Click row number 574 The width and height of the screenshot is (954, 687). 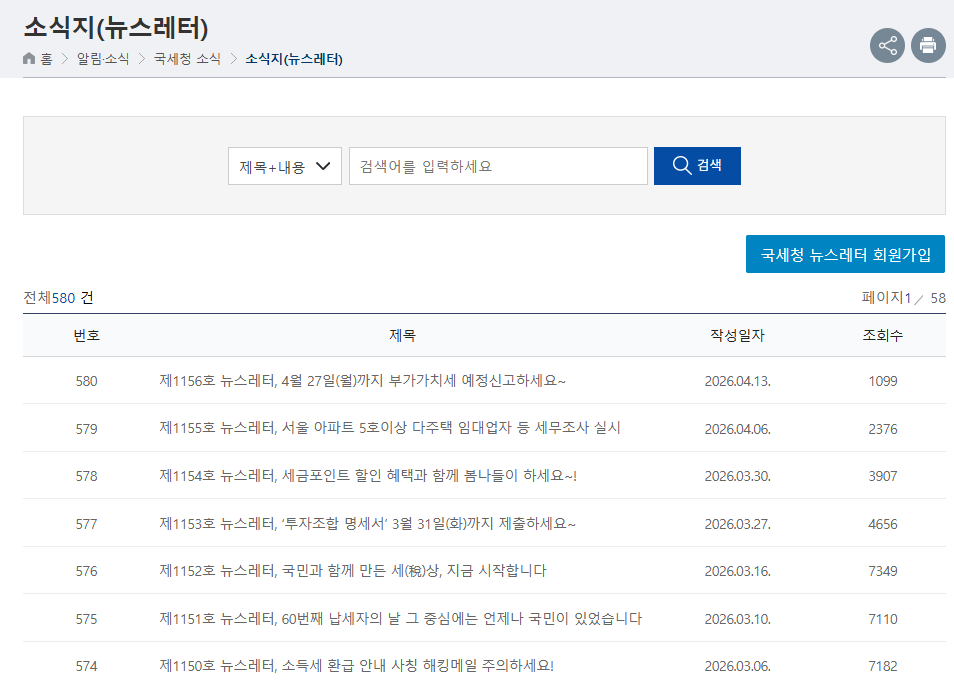[x=86, y=666]
